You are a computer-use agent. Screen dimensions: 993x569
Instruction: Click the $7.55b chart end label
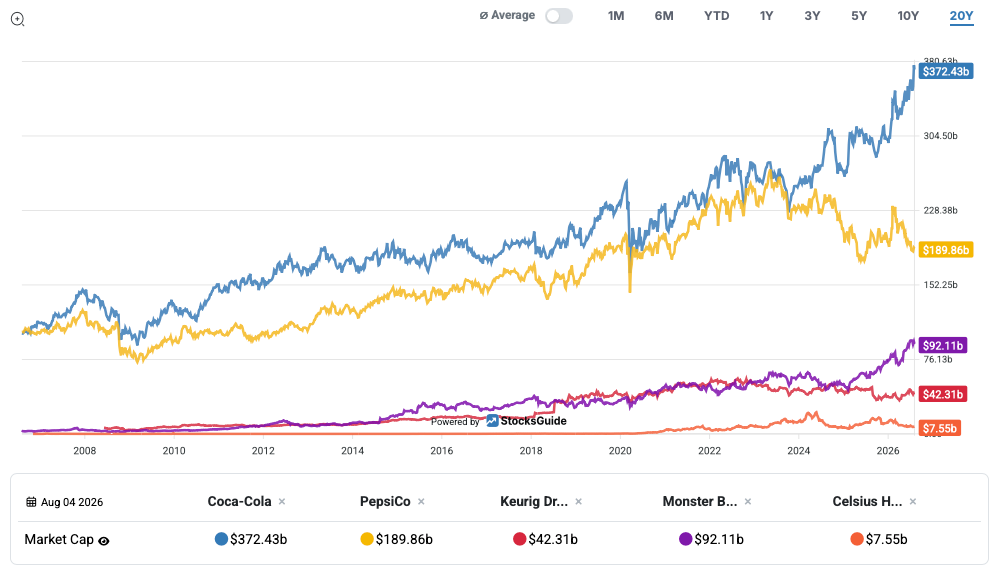point(939,428)
